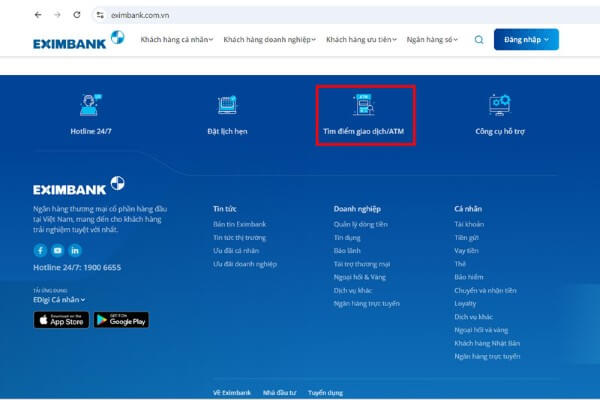Open site info icon in address bar
600x400 pixels.
pos(100,15)
